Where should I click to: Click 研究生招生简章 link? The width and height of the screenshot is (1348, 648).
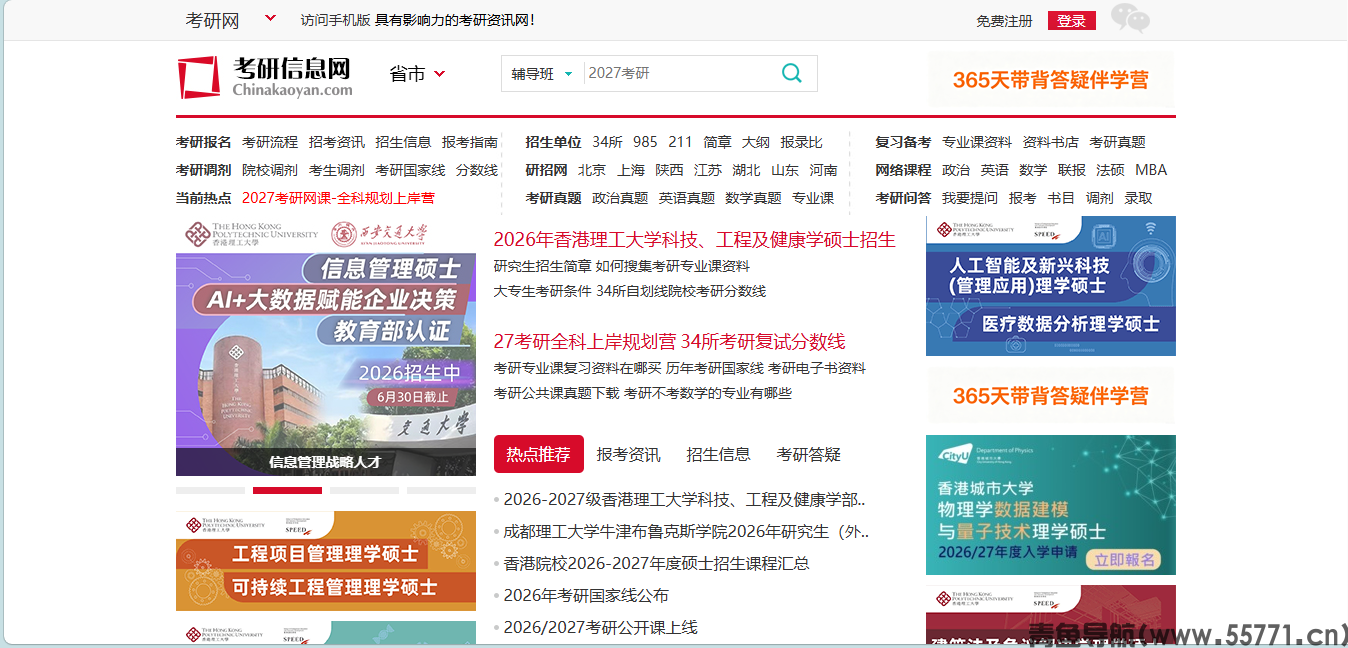pyautogui.click(x=541, y=266)
